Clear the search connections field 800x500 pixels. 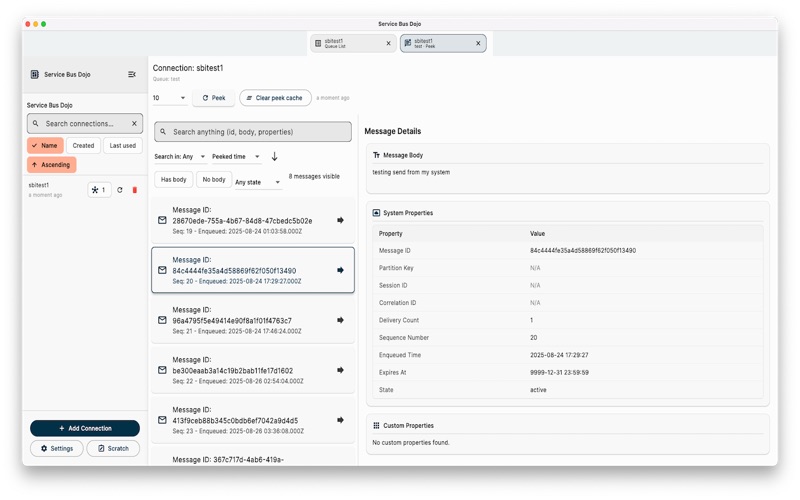click(x=134, y=123)
